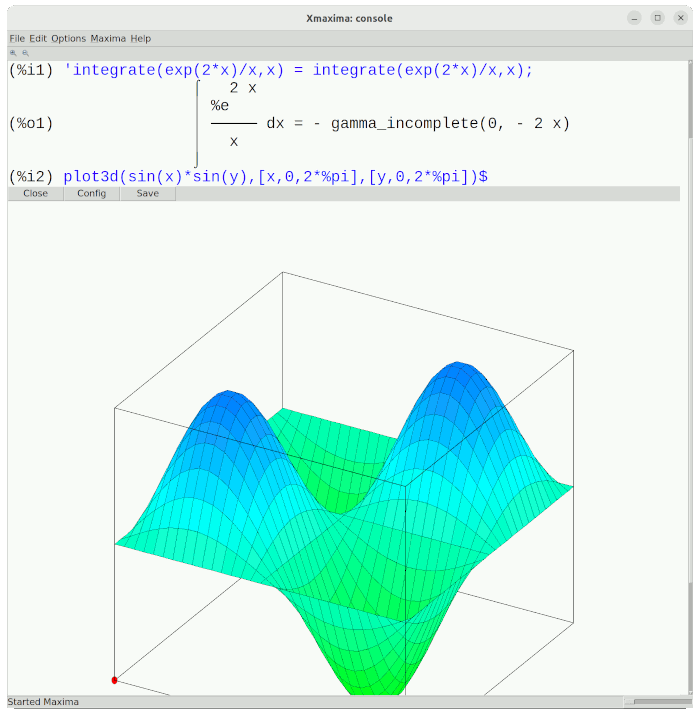Click the zoom out magnifier icon
The width and height of the screenshot is (700, 715).
click(24, 52)
